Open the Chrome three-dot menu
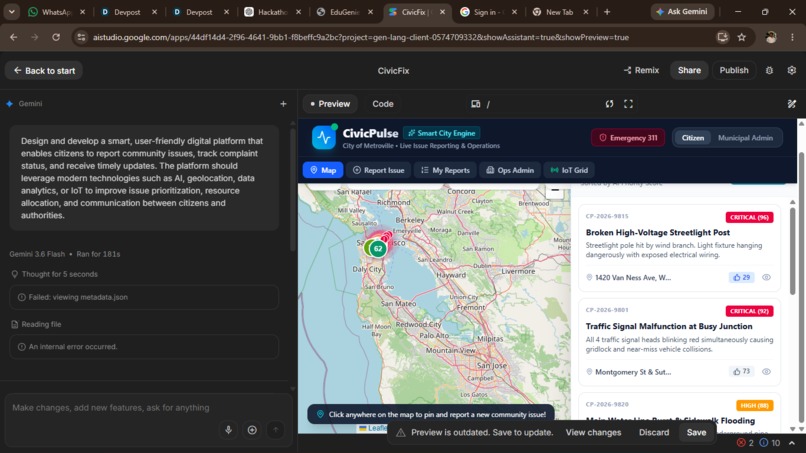 pyautogui.click(x=792, y=37)
